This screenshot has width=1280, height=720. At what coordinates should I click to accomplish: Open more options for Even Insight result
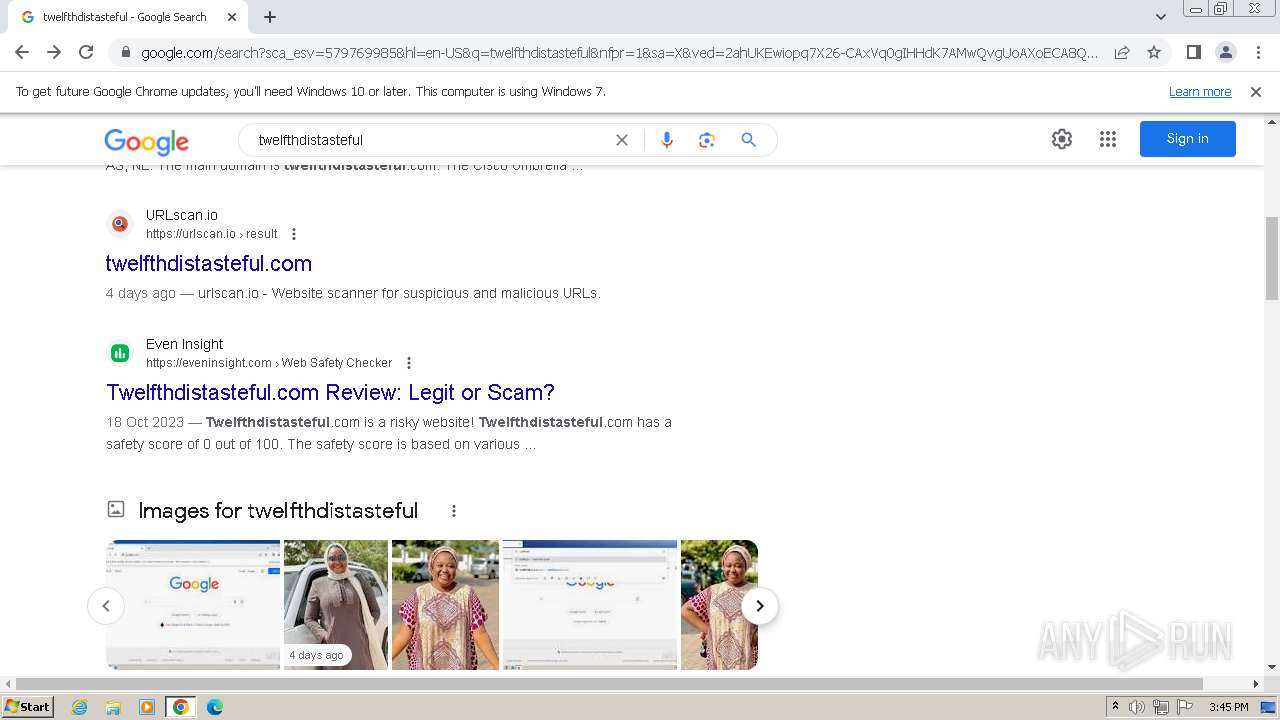point(409,363)
